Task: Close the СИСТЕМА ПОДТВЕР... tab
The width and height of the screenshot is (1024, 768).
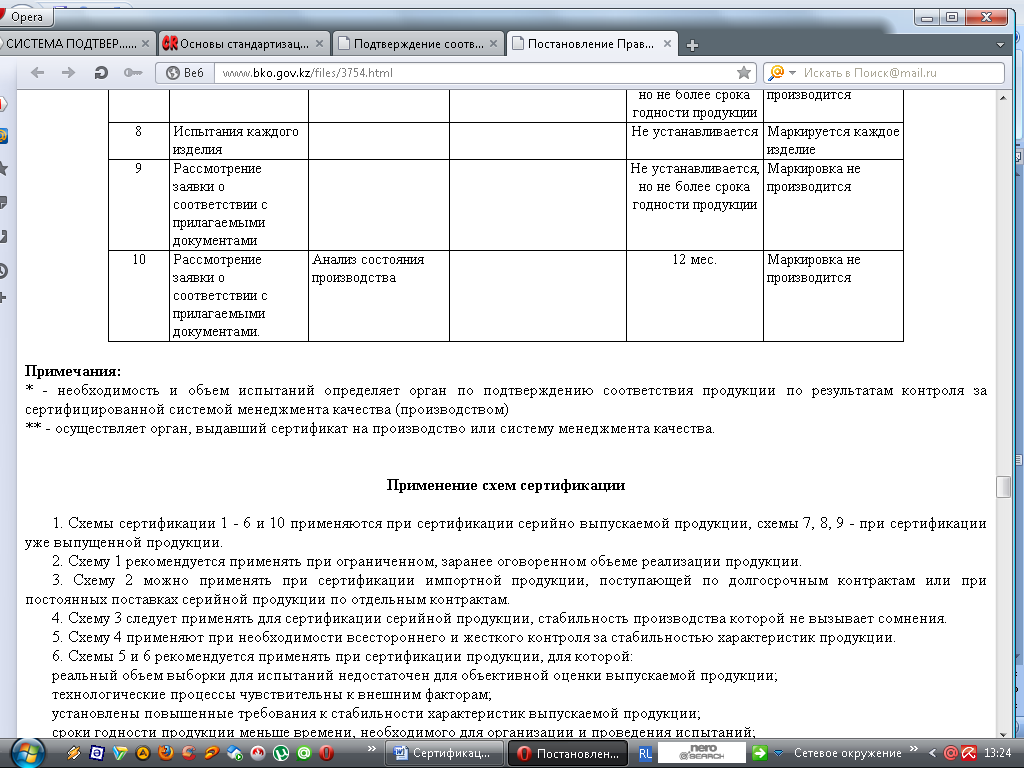Action: (x=145, y=44)
